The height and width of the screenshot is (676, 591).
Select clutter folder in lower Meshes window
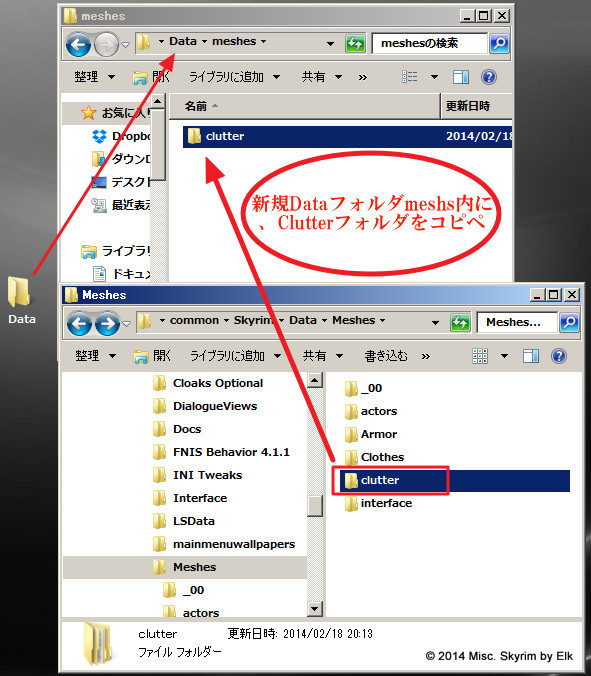[x=455, y=480]
